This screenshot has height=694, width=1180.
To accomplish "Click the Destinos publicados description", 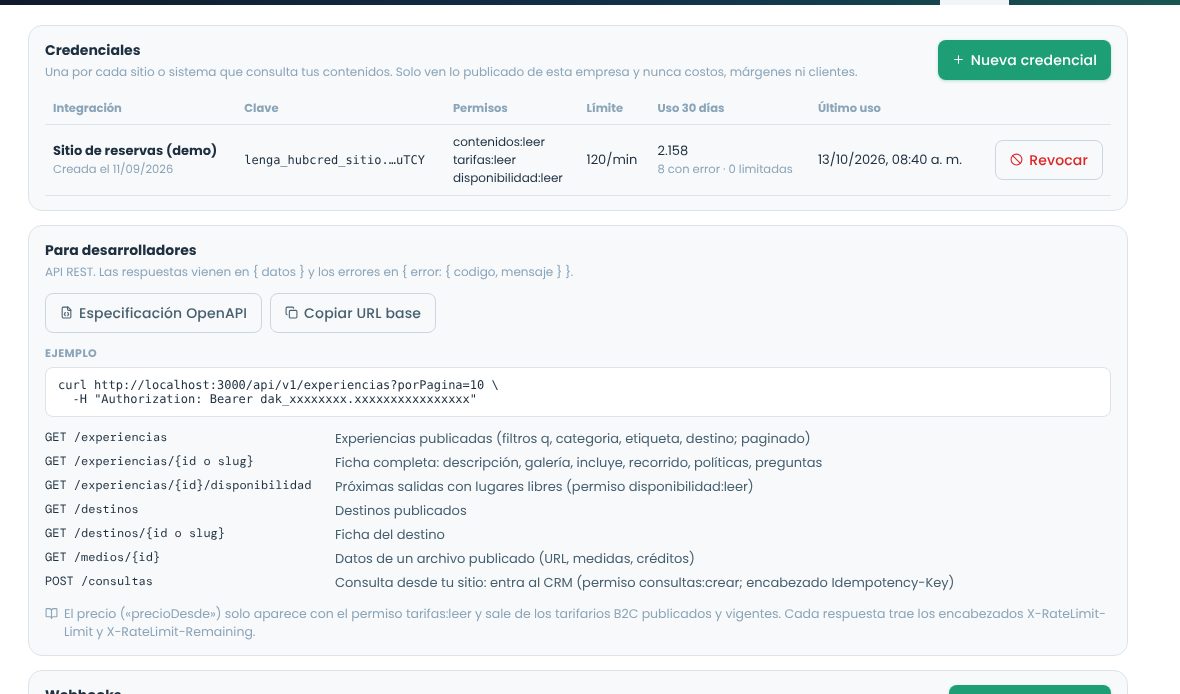I will (400, 510).
